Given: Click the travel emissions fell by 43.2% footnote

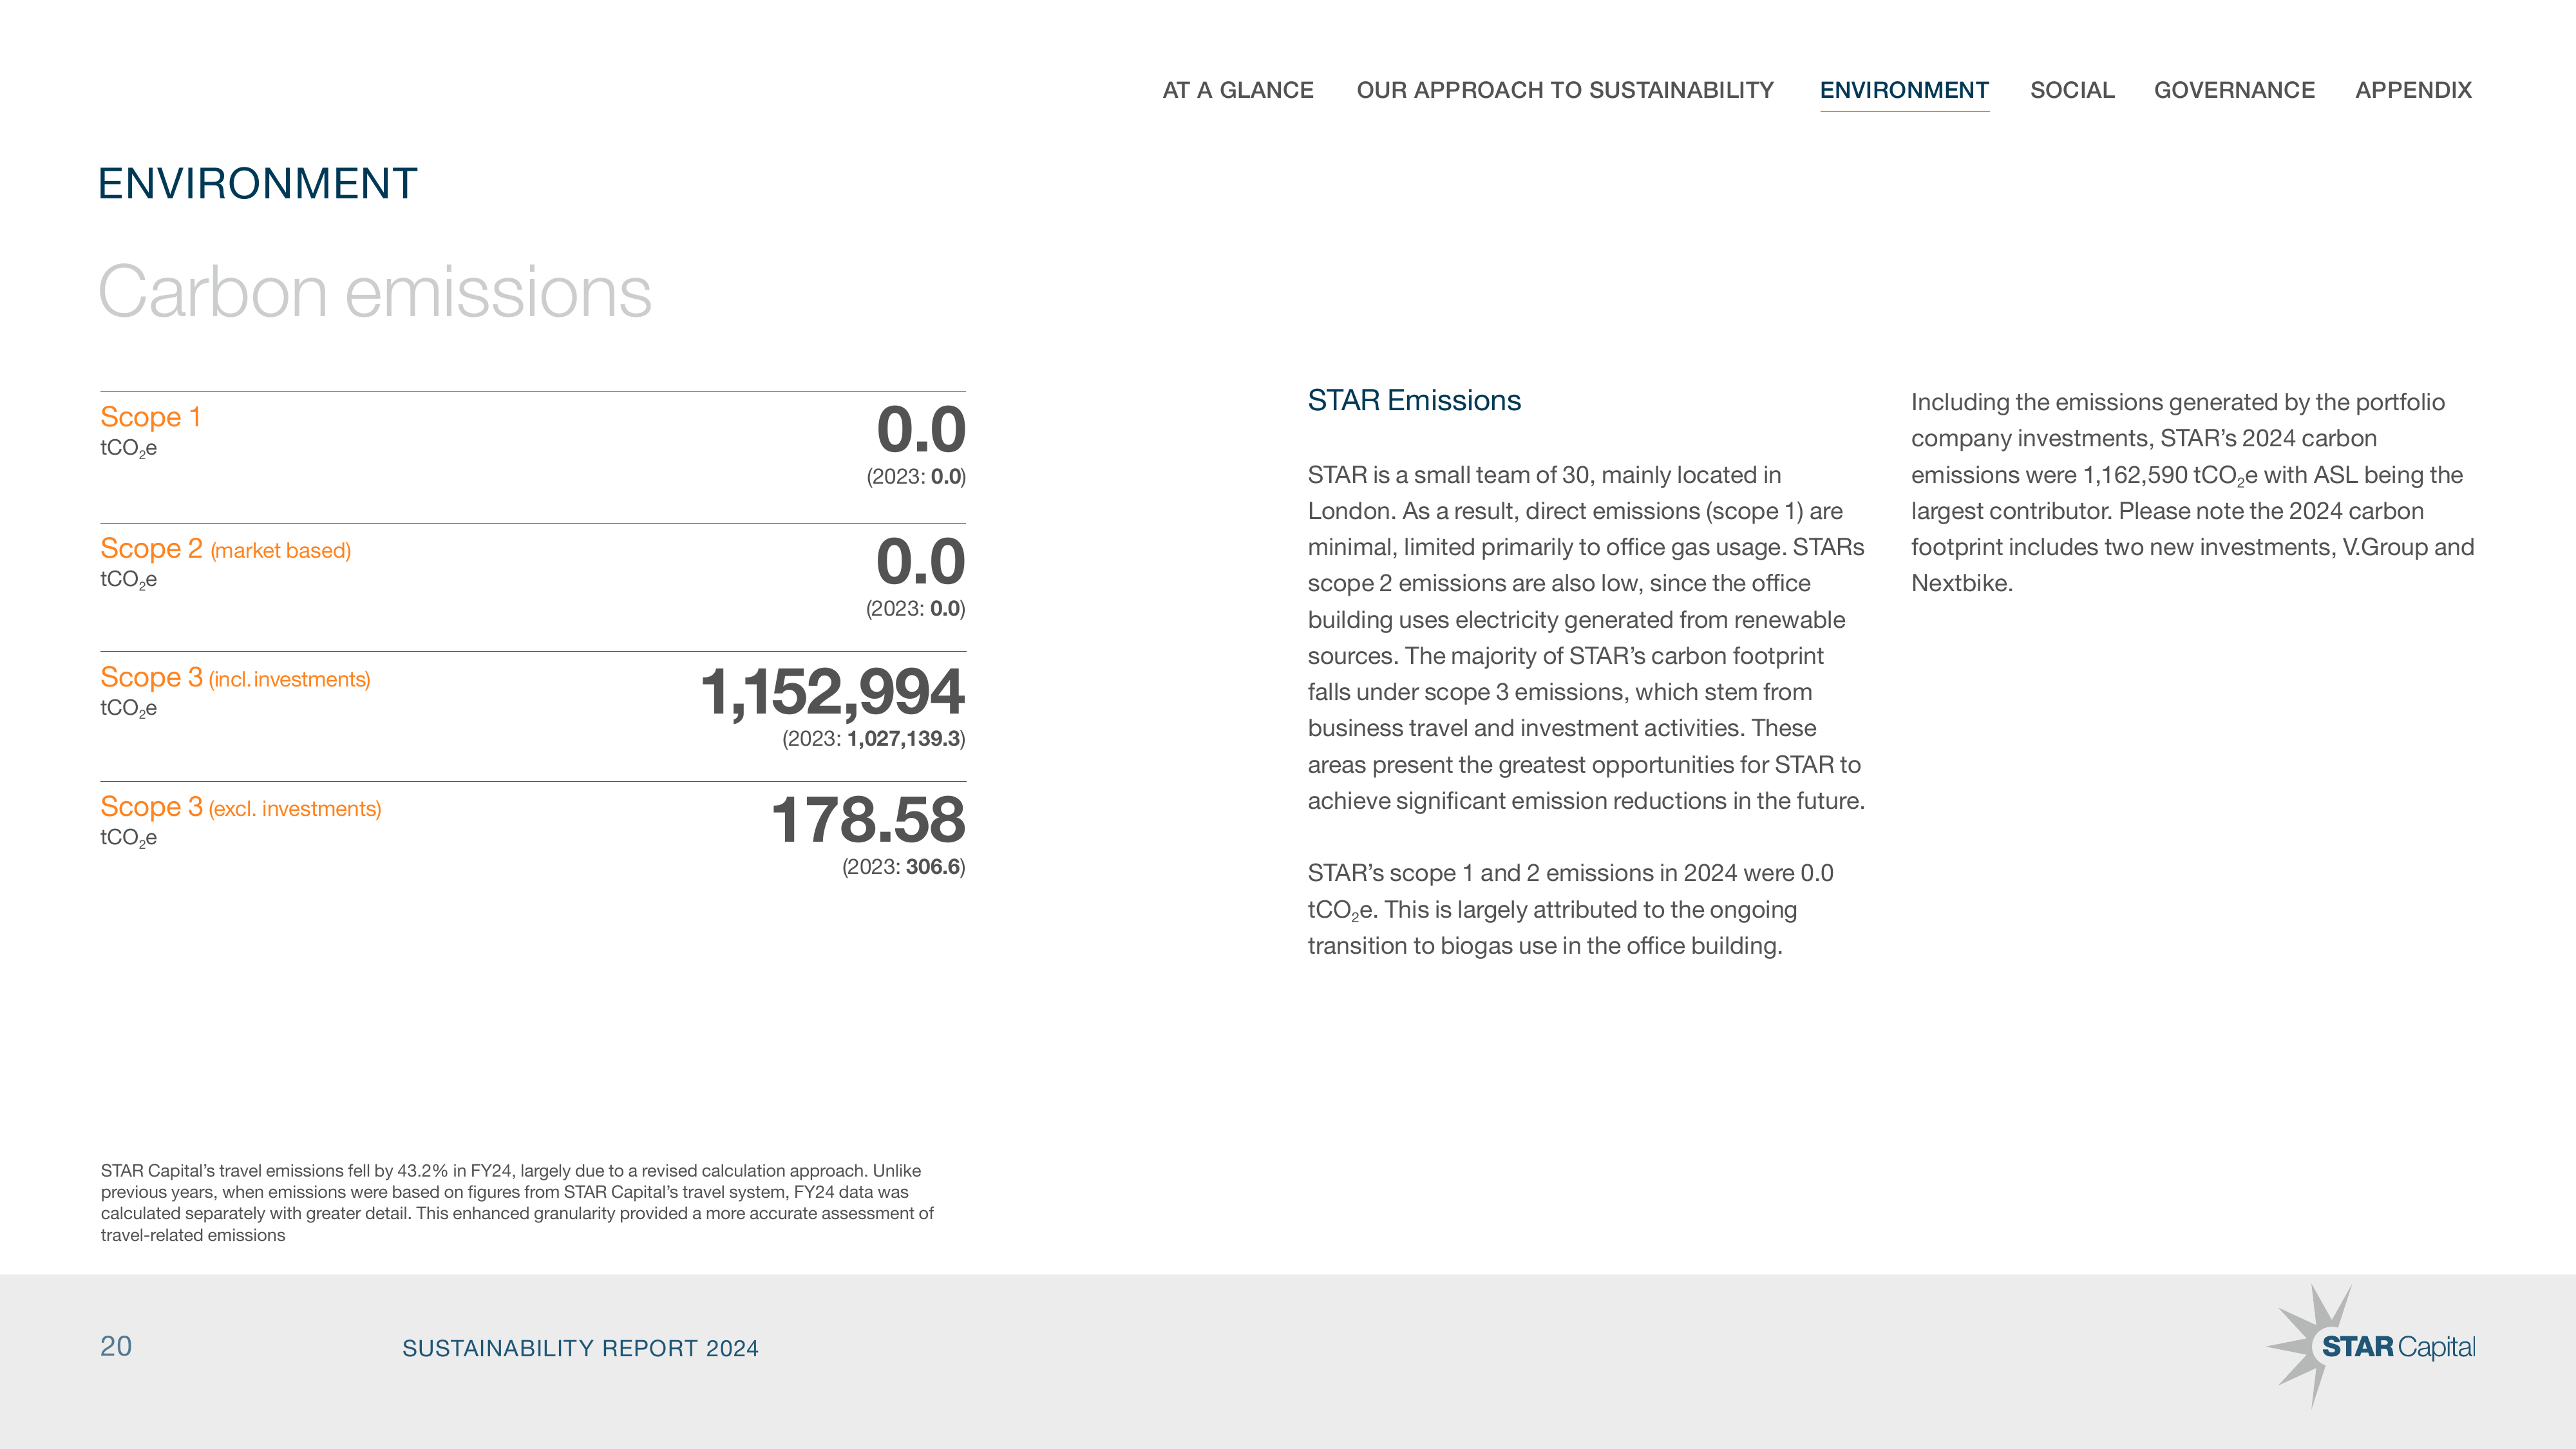Looking at the screenshot, I should tap(517, 1203).
